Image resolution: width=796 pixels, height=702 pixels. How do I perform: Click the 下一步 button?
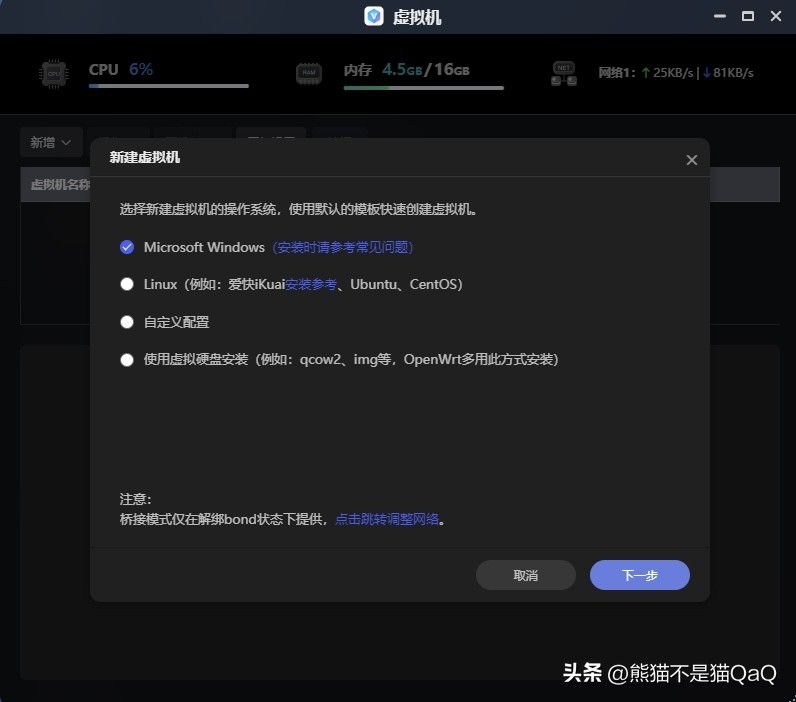640,575
